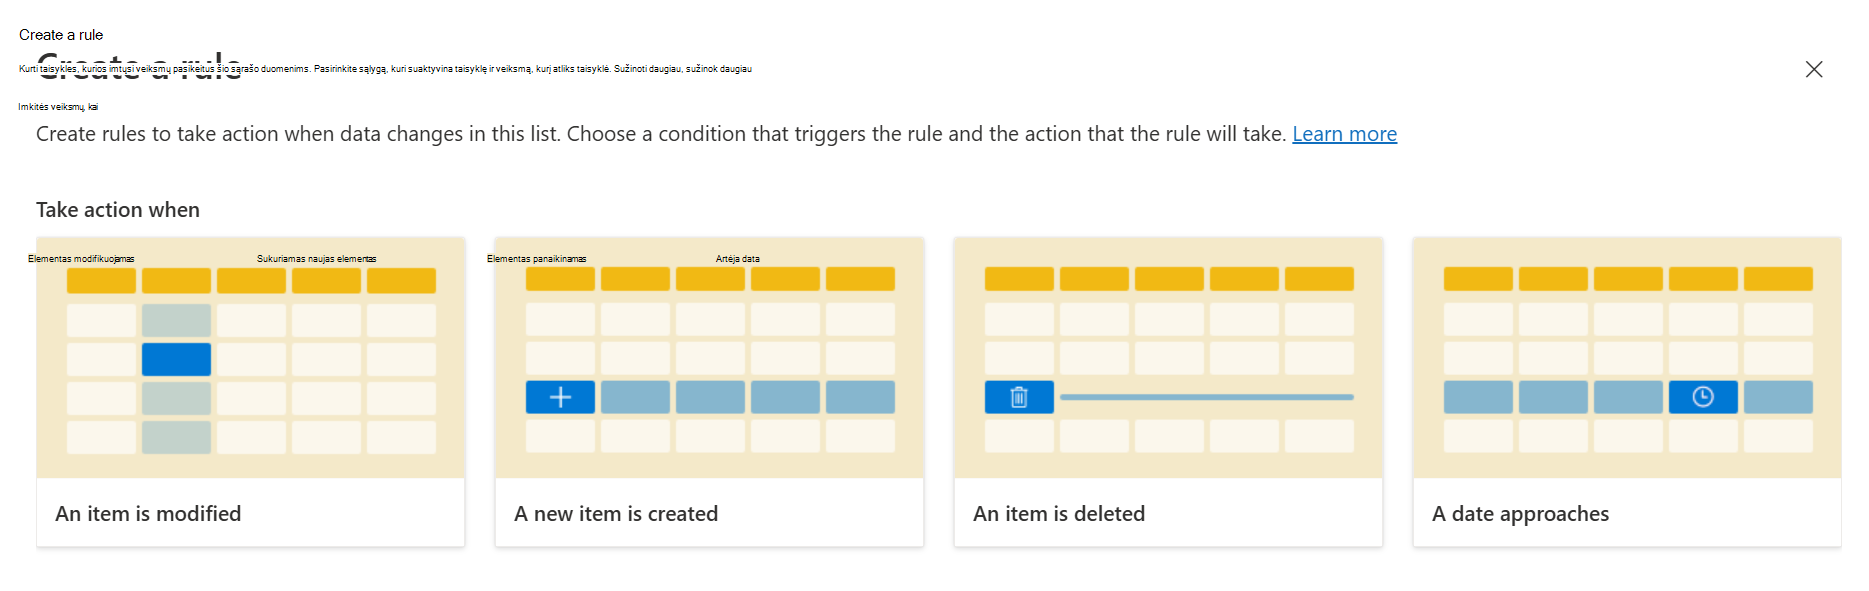Open the Learn more link
Screen dimensions: 1869x591
click(x=1344, y=134)
